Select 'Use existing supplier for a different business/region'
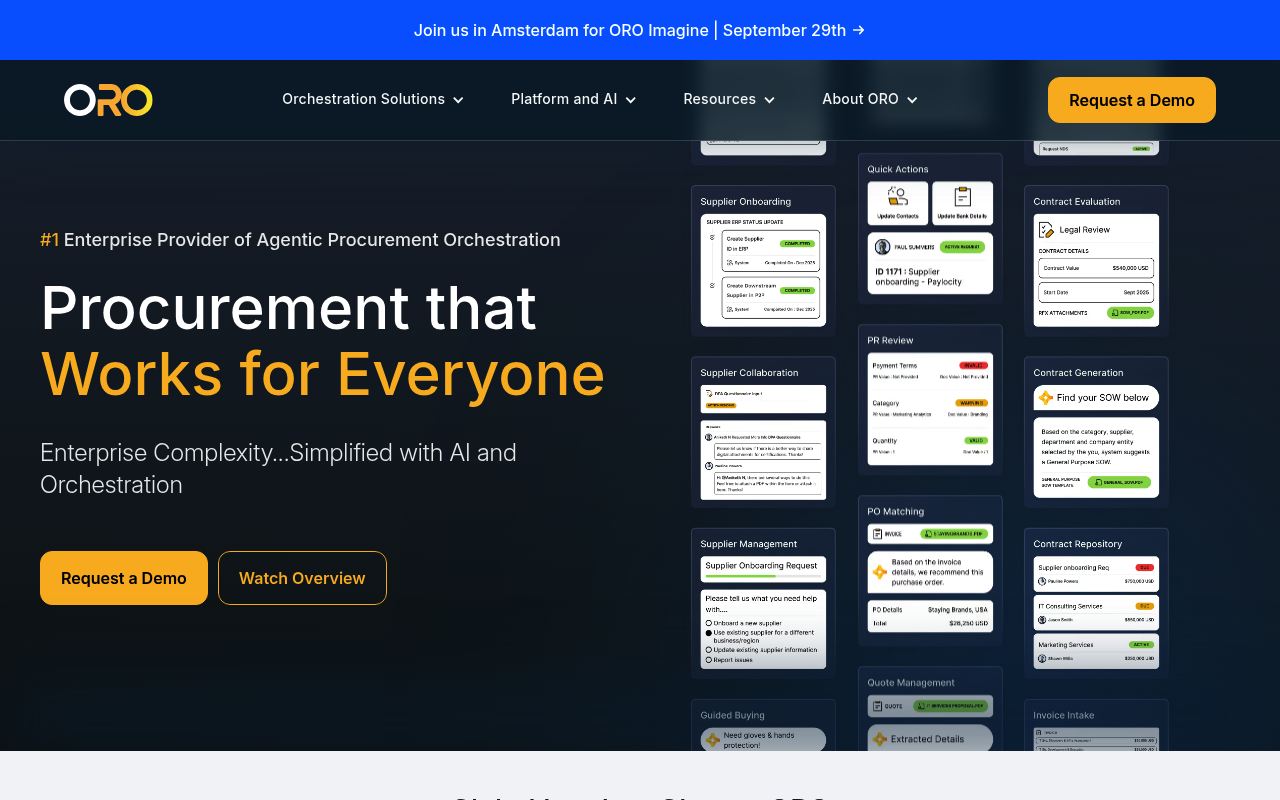1280x800 pixels. click(709, 633)
